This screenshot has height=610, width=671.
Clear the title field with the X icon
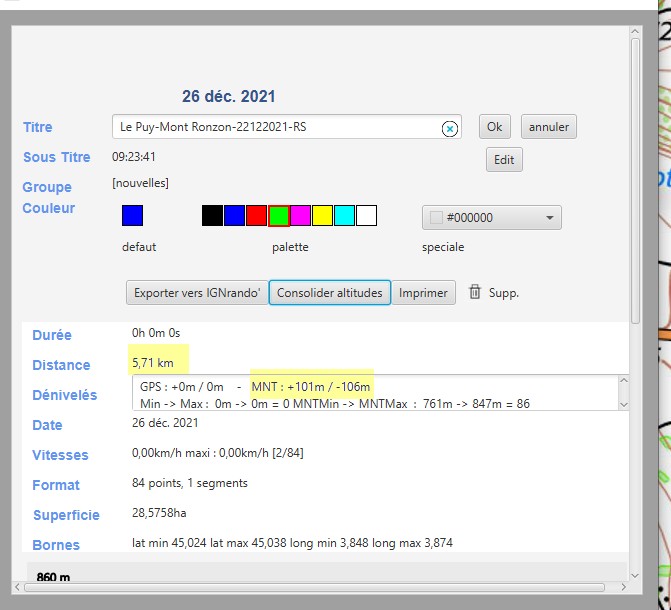coord(450,128)
